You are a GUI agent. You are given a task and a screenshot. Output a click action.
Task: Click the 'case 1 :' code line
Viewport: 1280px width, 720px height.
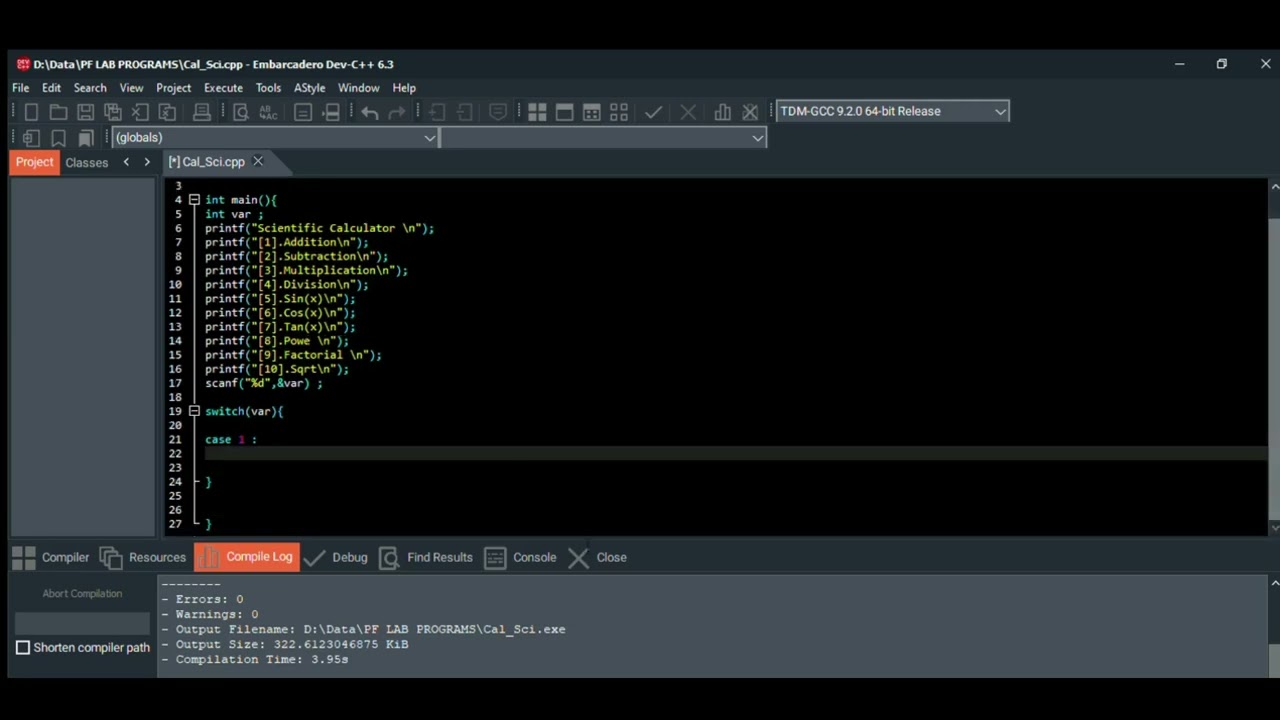click(231, 439)
